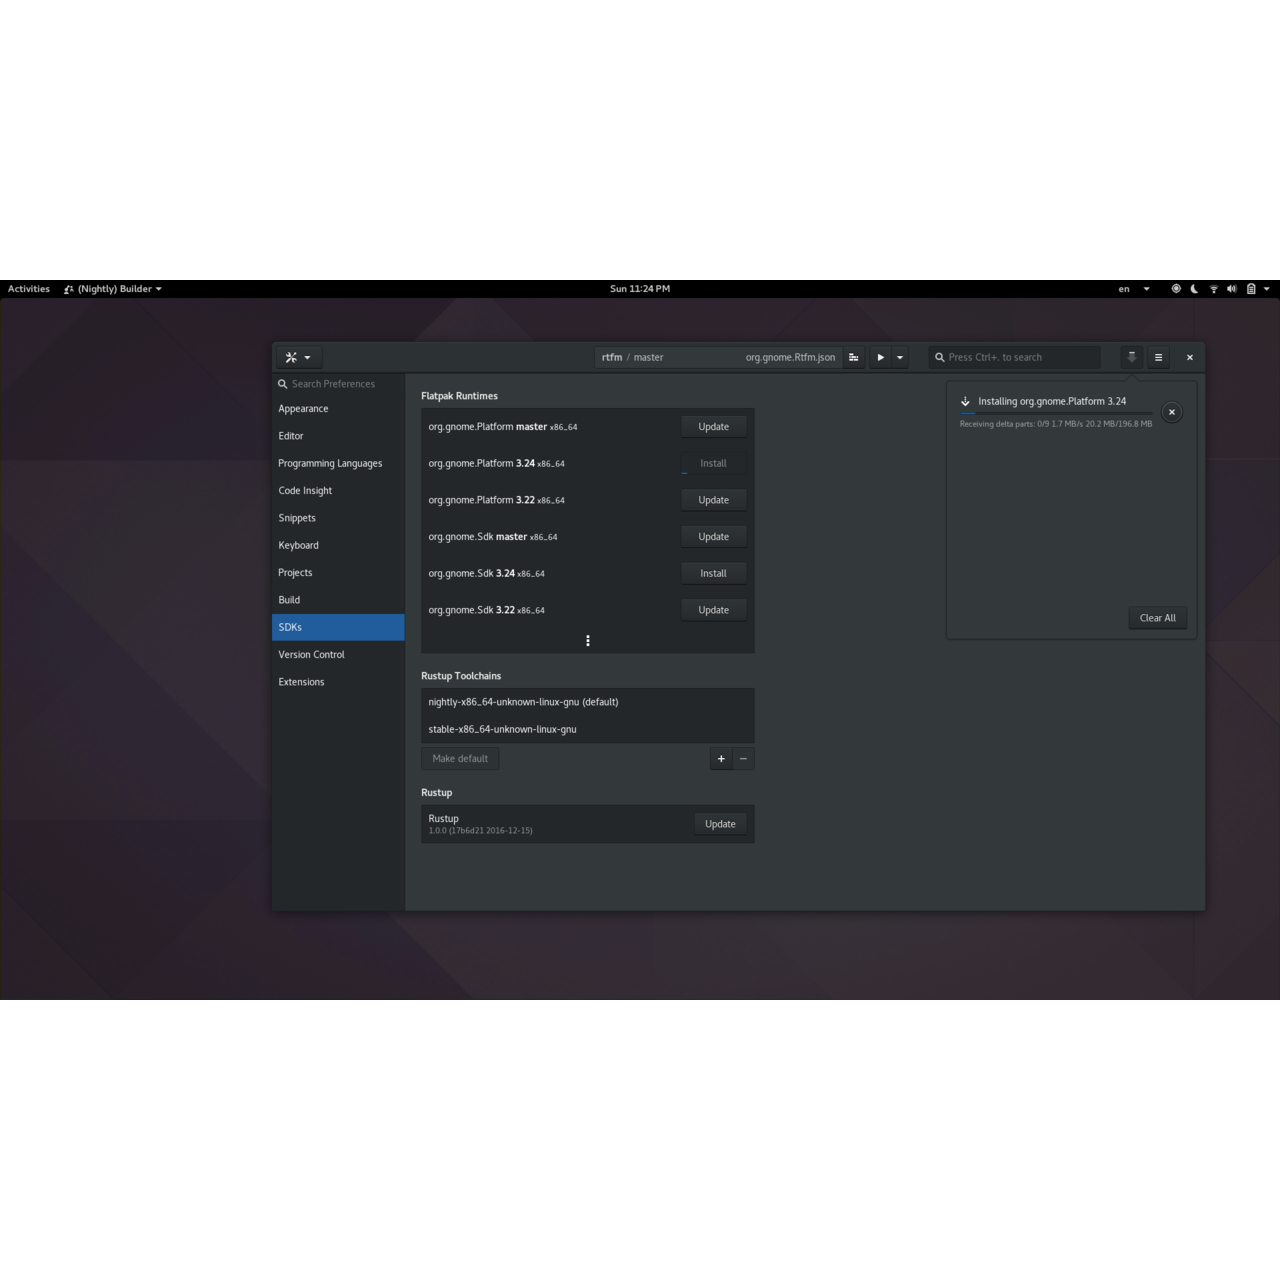Click the search magnifier in Search Preferences
The height and width of the screenshot is (1280, 1280).
pos(284,384)
